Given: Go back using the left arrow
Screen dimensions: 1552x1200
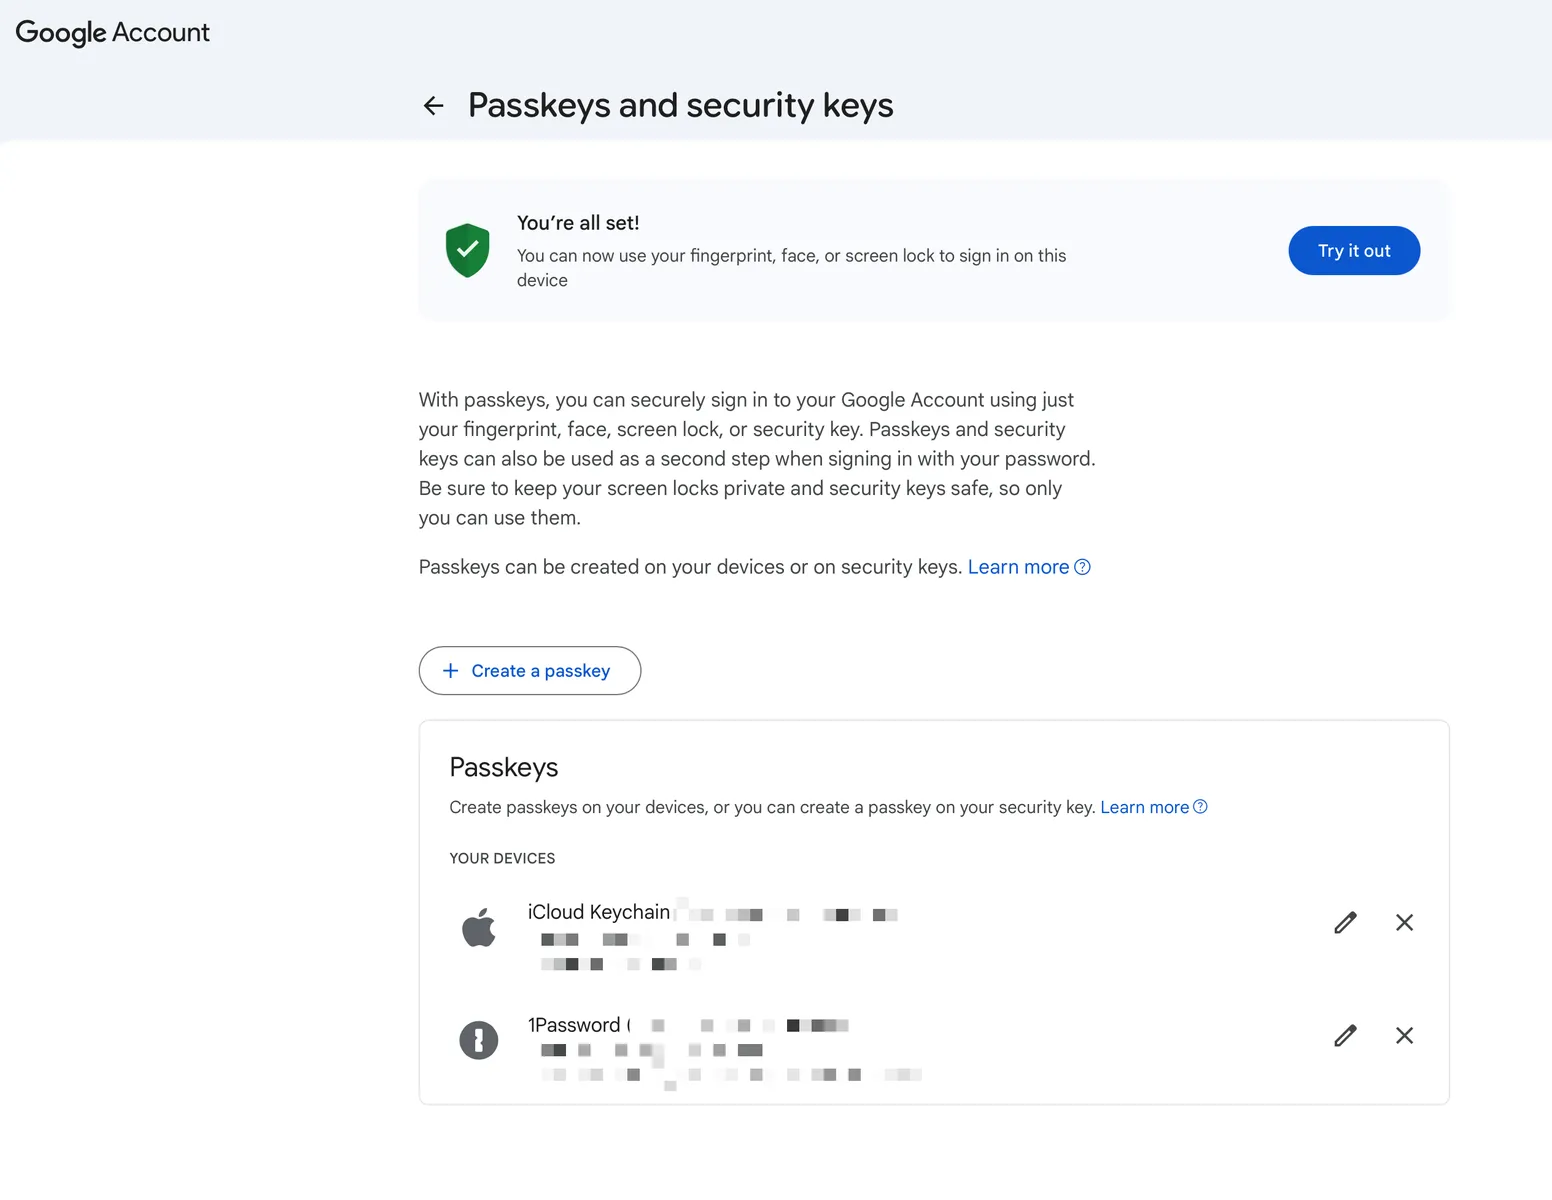Looking at the screenshot, I should (x=433, y=106).
